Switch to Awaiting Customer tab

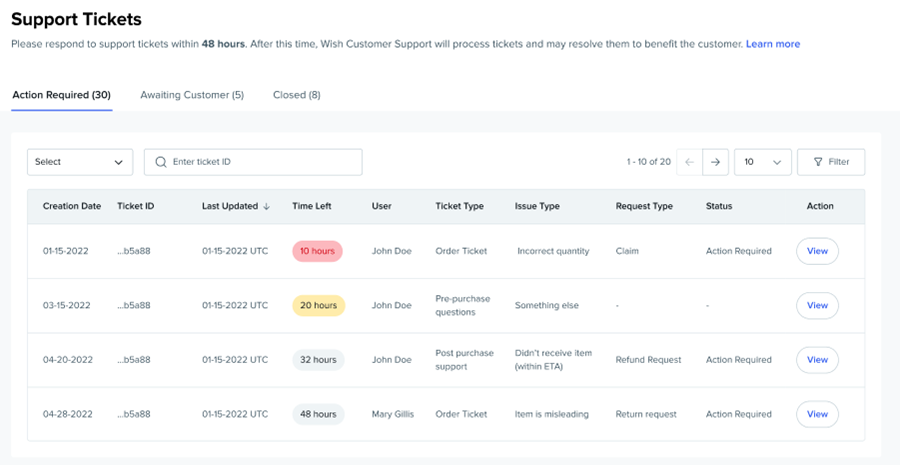point(191,95)
